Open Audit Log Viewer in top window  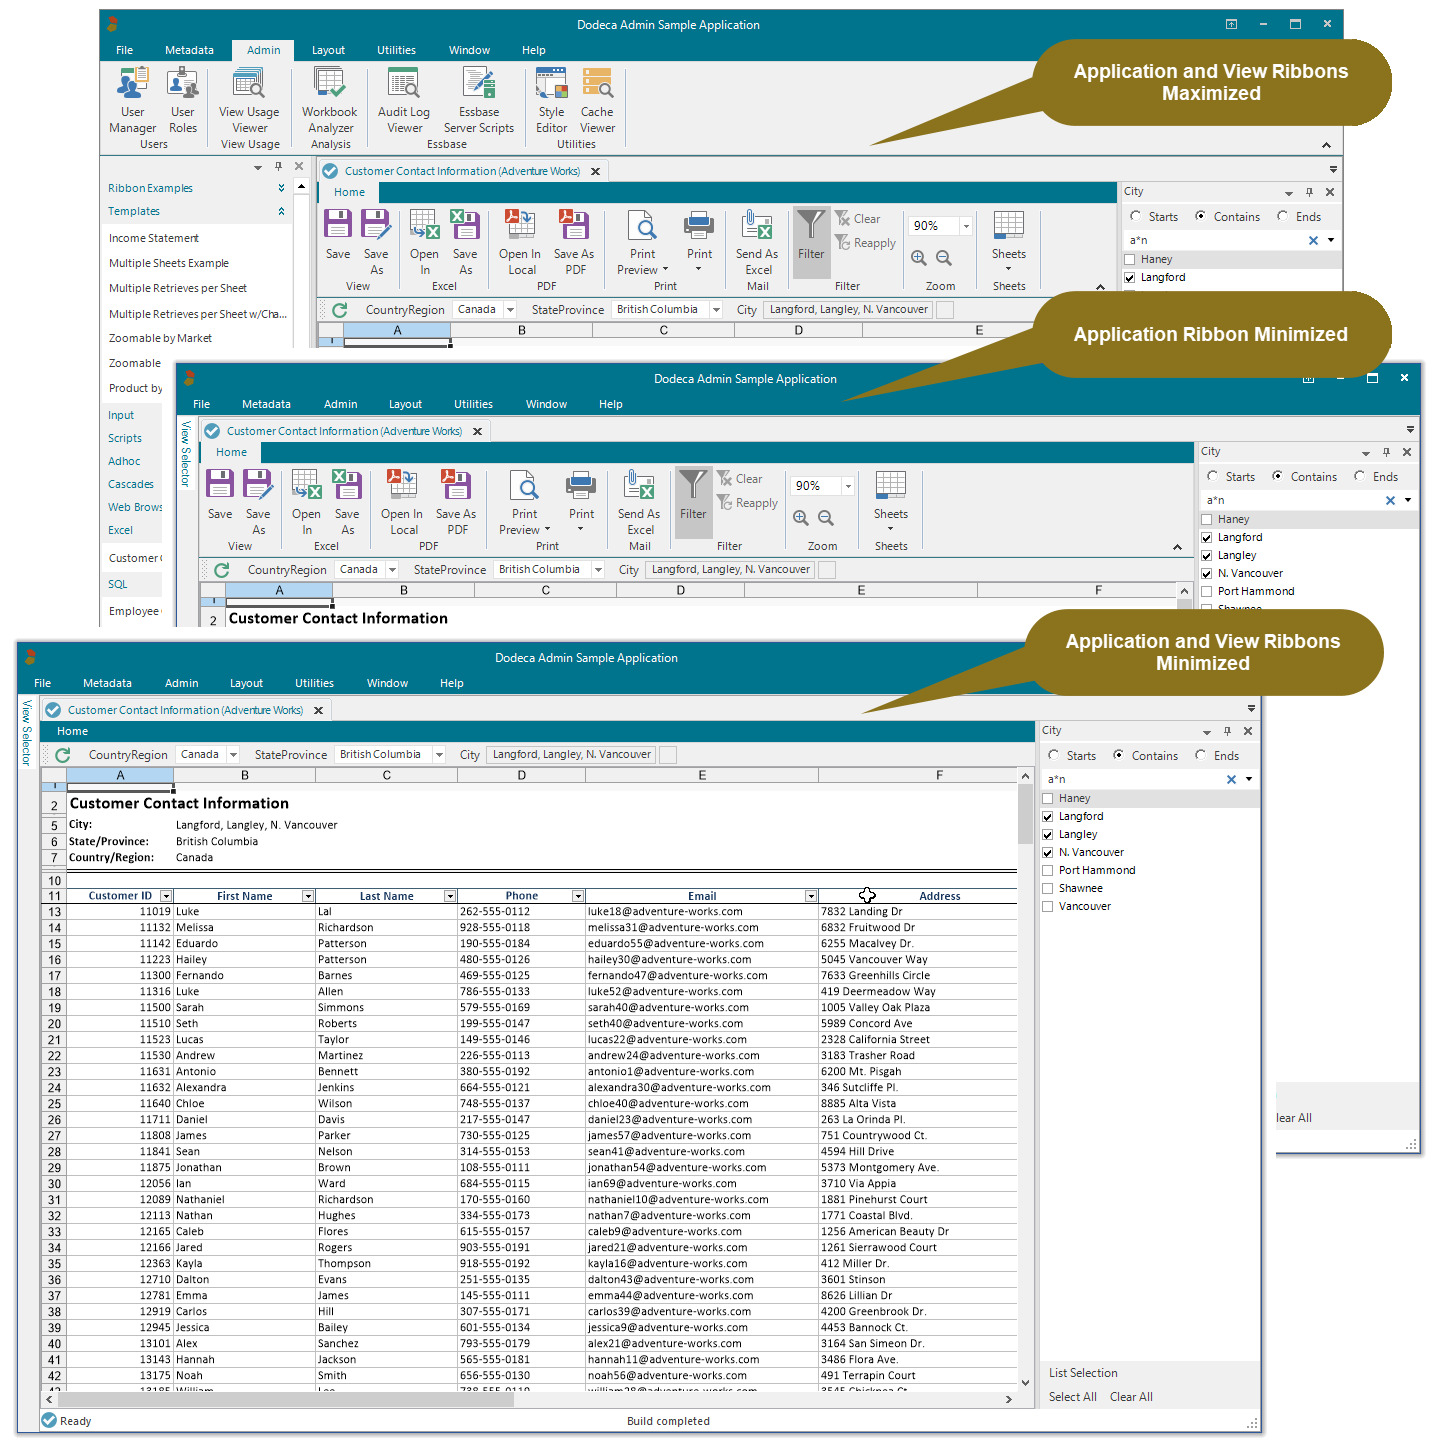(404, 100)
